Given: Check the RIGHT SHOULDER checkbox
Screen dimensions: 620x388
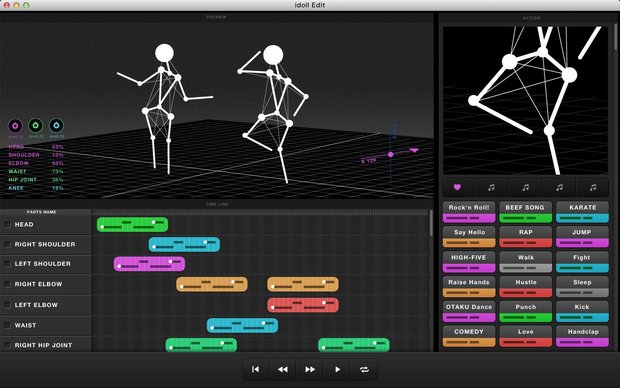Looking at the screenshot, I should (7, 244).
